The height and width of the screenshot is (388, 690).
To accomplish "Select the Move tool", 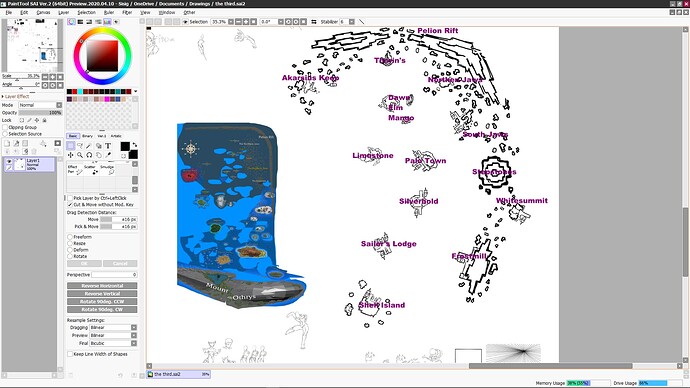I will pos(70,155).
